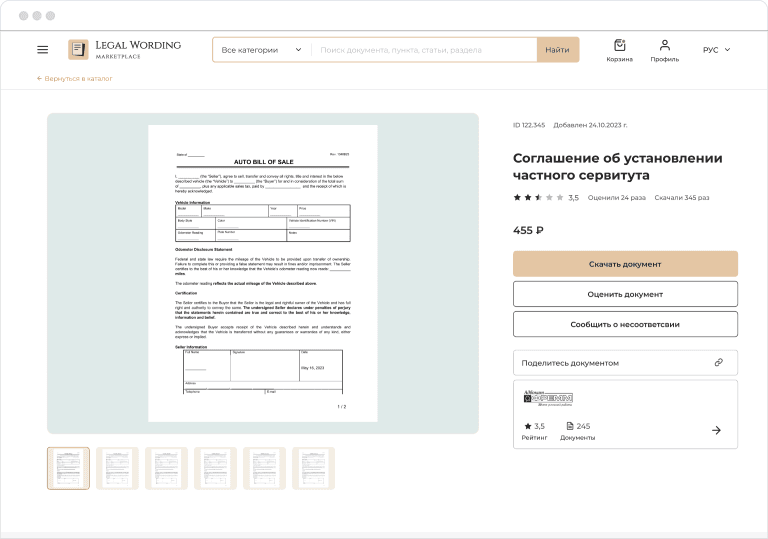This screenshot has width=768, height=539.
Task: Click the main document preview image
Action: (262, 273)
